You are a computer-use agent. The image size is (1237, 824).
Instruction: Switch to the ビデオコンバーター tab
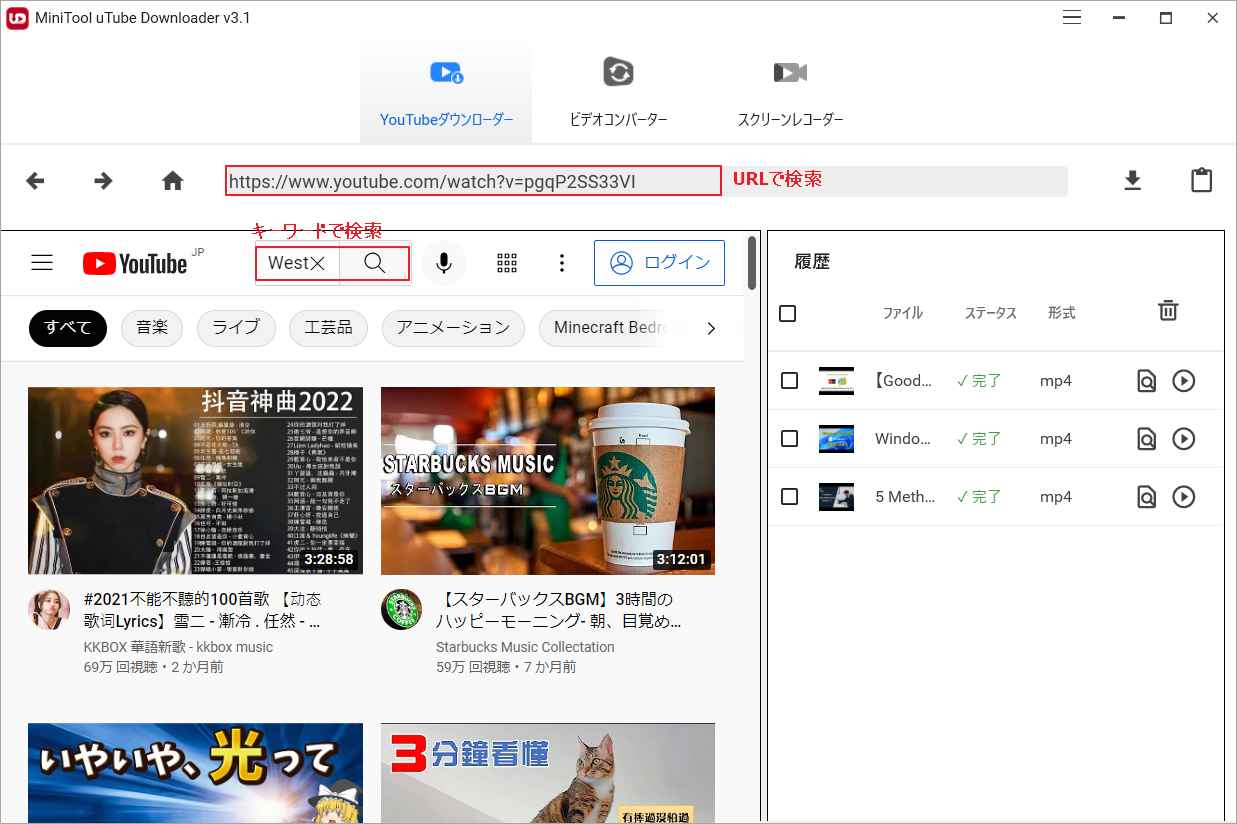pyautogui.click(x=618, y=93)
